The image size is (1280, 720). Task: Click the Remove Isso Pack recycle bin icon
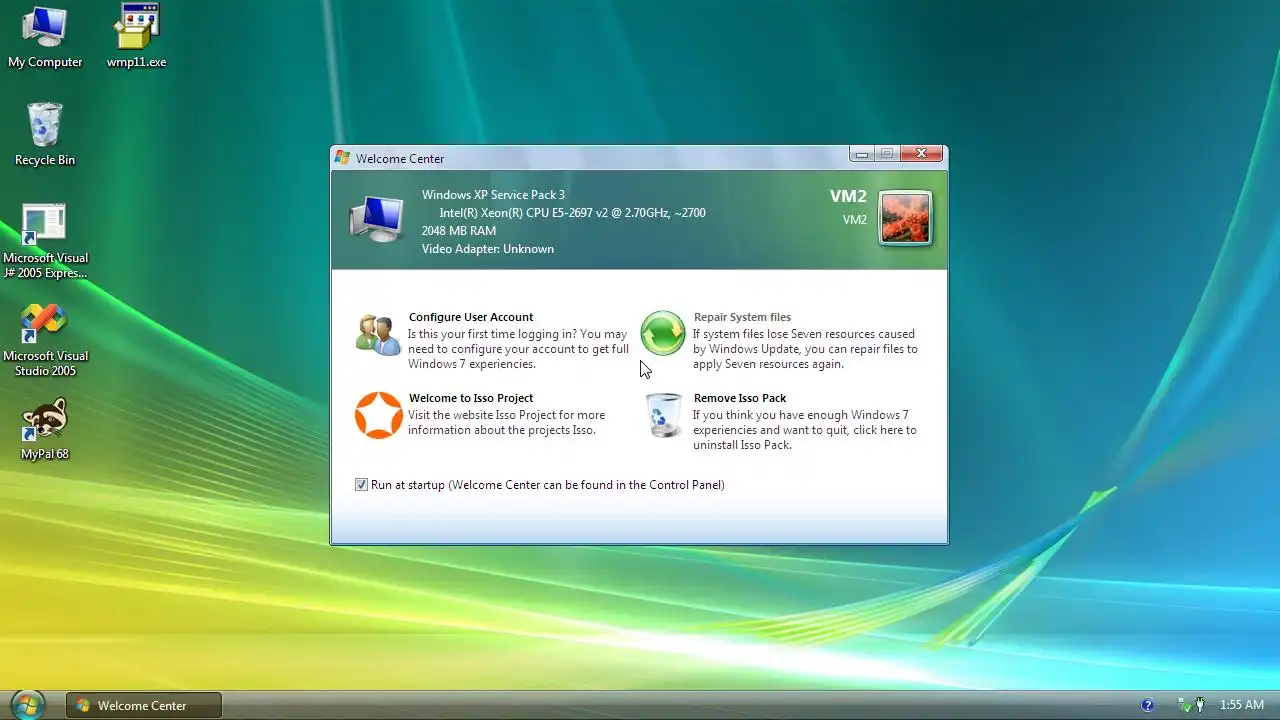click(663, 415)
